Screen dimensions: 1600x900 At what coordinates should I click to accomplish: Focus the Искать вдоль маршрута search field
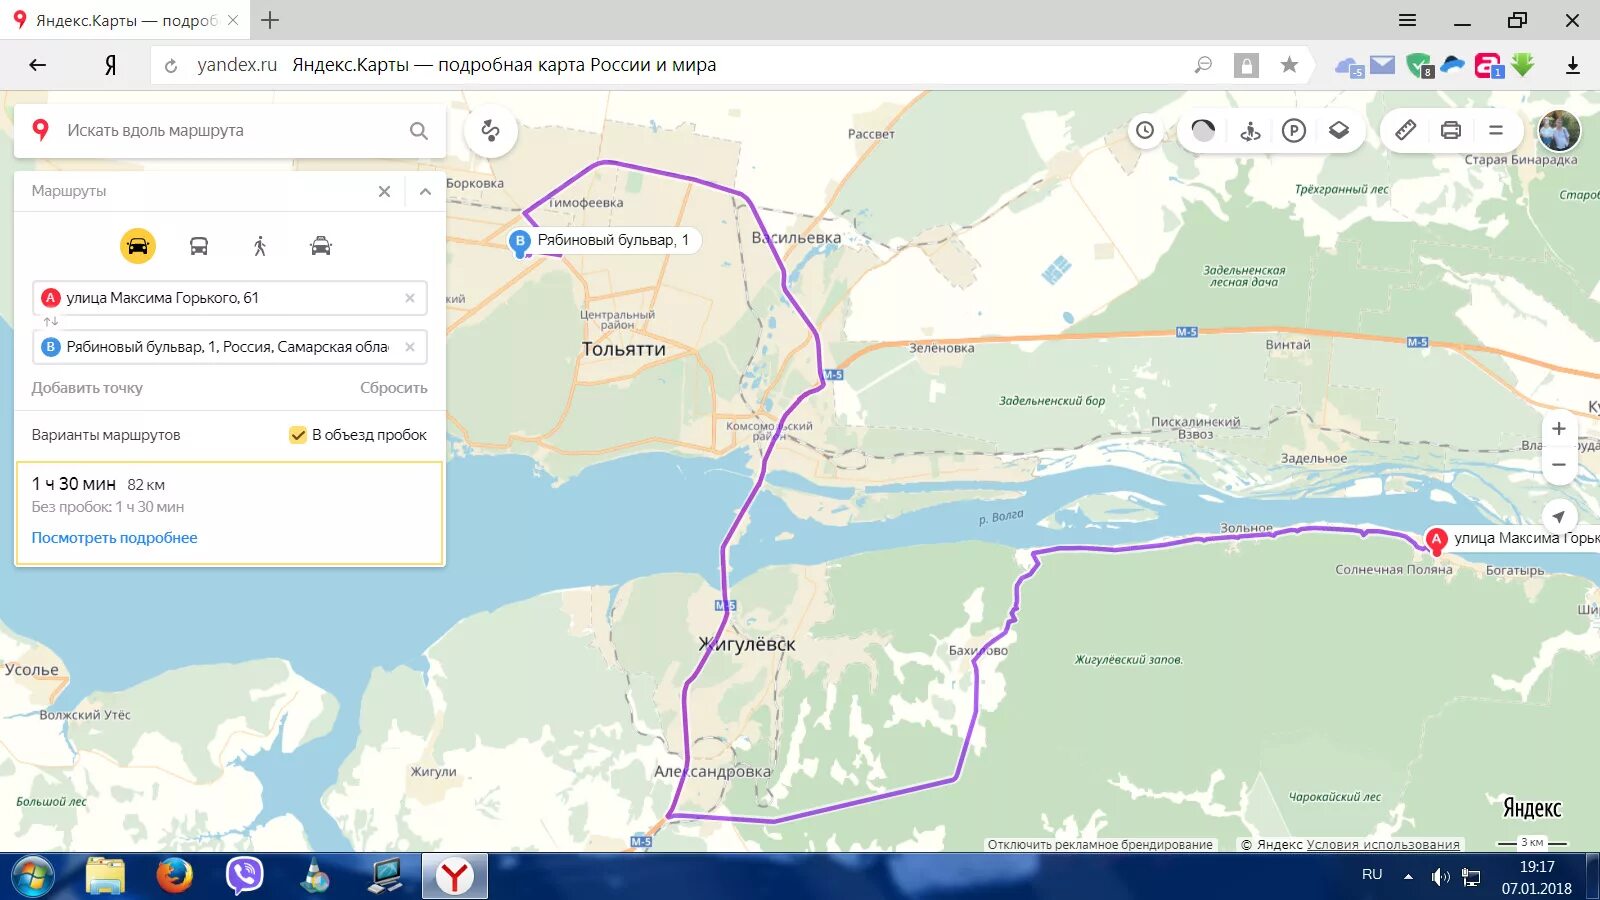point(232,131)
